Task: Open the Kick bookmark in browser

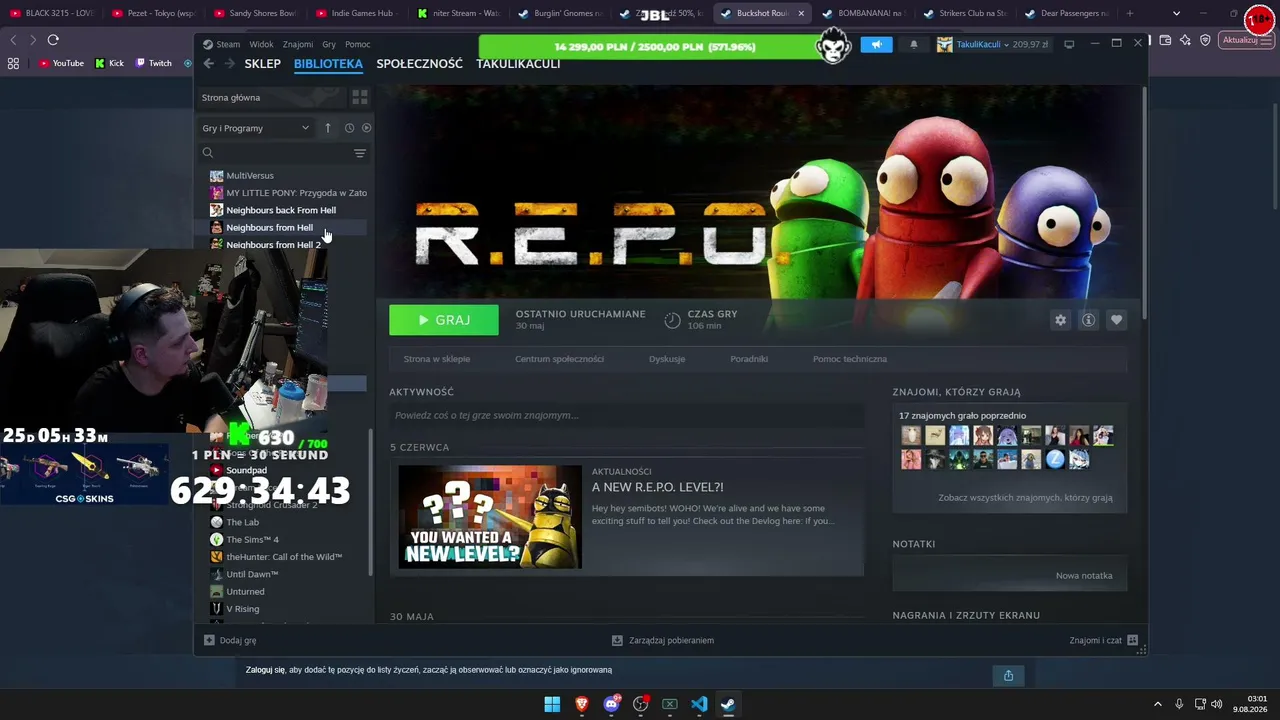Action: 110,63
